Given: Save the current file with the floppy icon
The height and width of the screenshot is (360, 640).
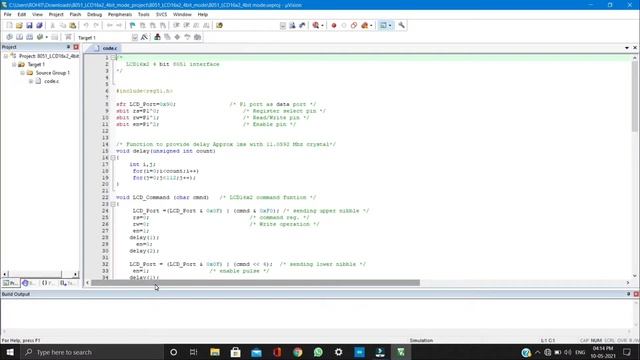Looking at the screenshot, I should tap(29, 25).
